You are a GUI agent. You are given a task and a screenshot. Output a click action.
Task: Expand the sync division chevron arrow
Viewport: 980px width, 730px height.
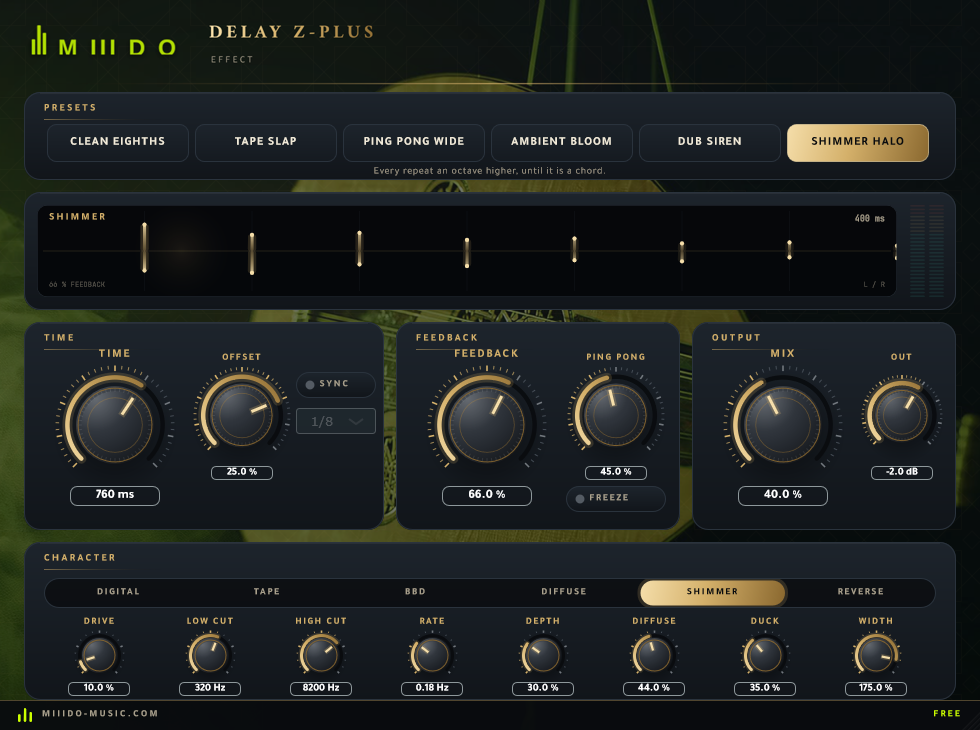pyautogui.click(x=356, y=422)
